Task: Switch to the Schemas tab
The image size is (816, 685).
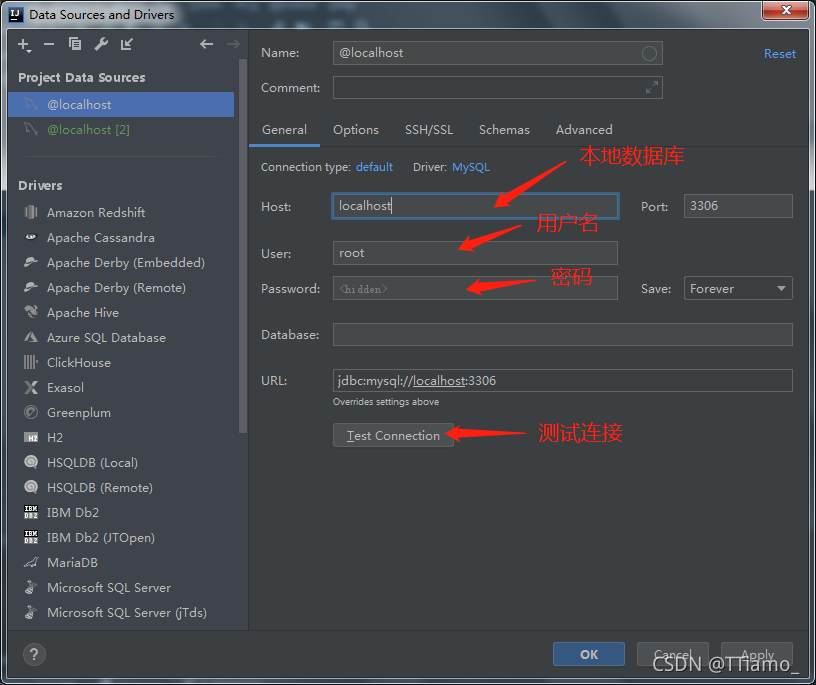Action: tap(504, 130)
